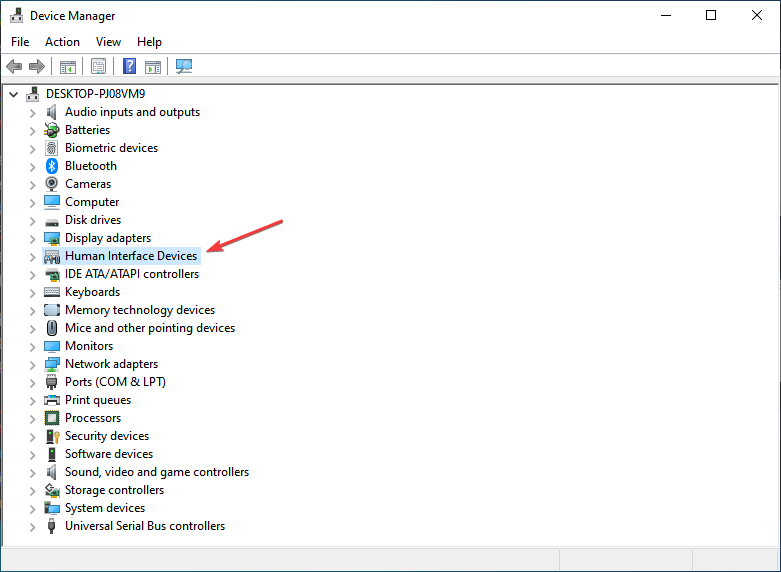The width and height of the screenshot is (781, 572).
Task: Expand the Keyboards category chevron
Action: (33, 293)
